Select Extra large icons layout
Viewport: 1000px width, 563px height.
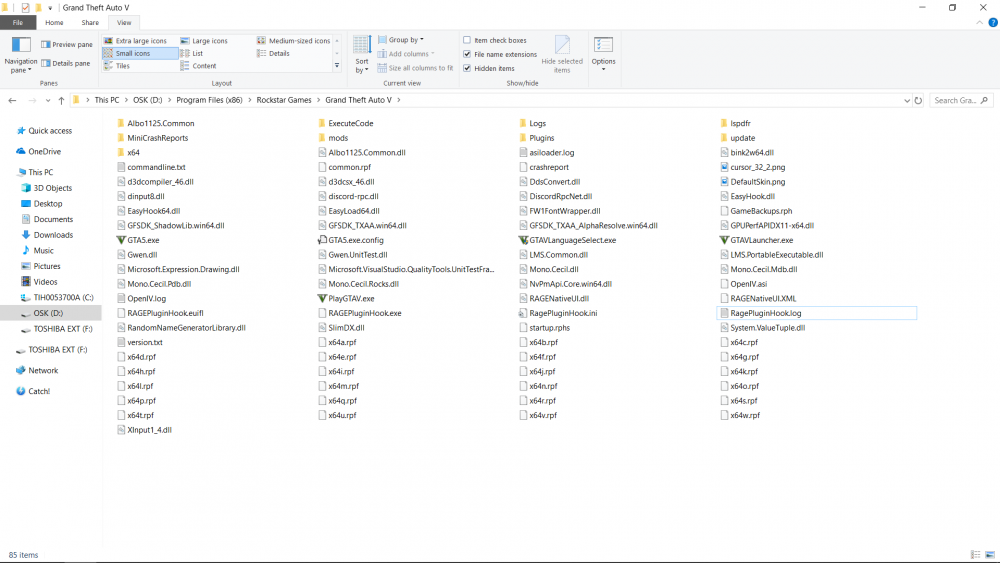coord(135,41)
